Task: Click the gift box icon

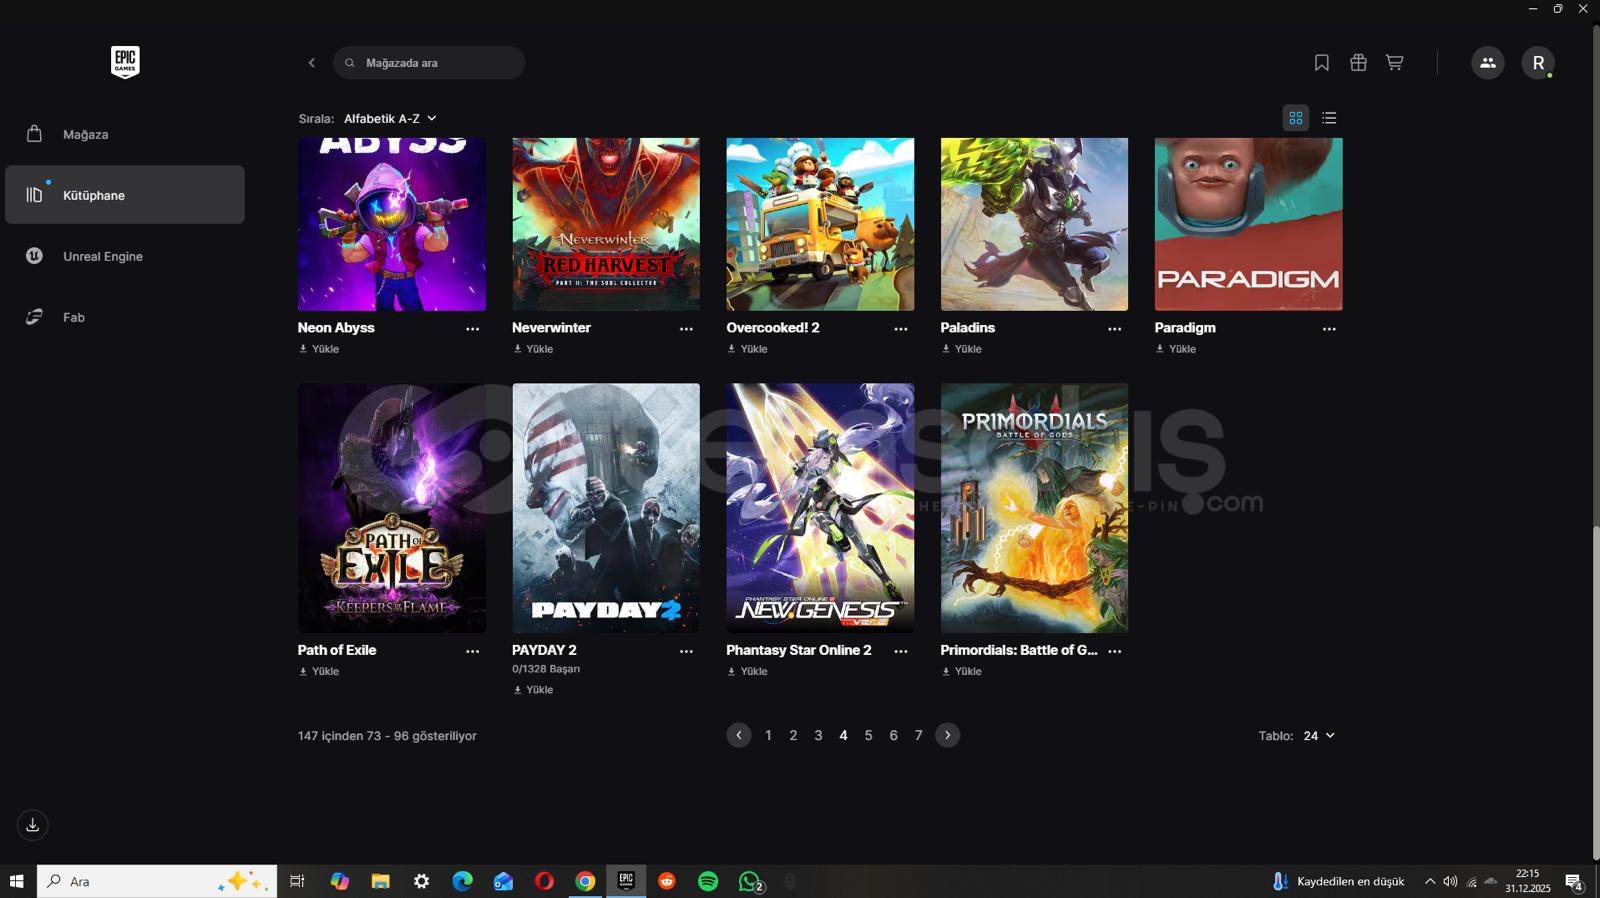Action: tap(1358, 63)
